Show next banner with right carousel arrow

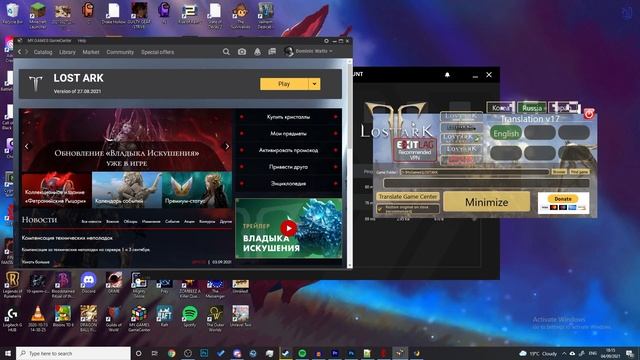[227, 146]
